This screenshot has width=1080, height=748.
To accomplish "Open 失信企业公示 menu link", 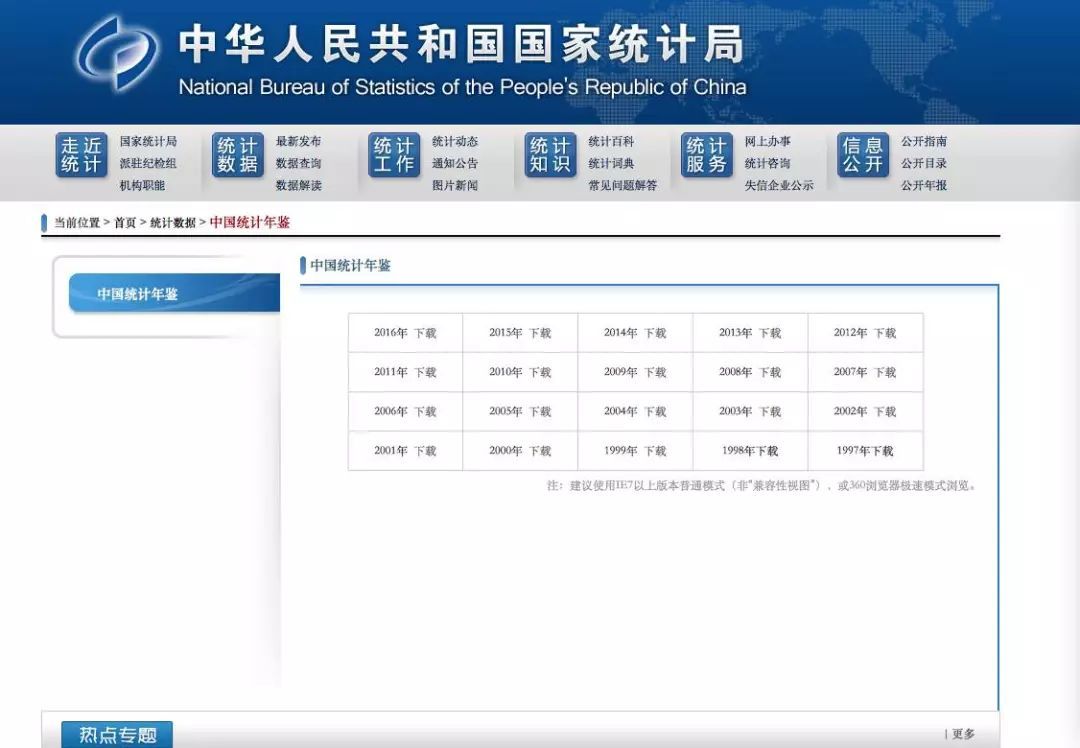I will tap(779, 185).
